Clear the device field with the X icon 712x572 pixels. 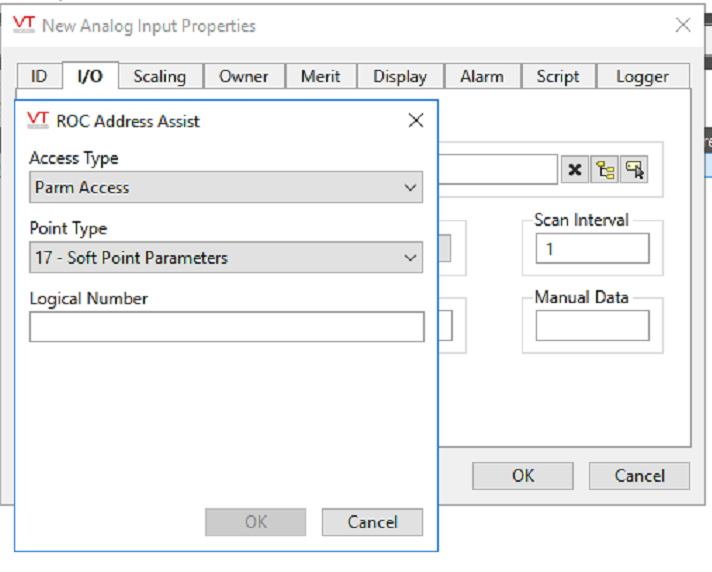coord(575,170)
